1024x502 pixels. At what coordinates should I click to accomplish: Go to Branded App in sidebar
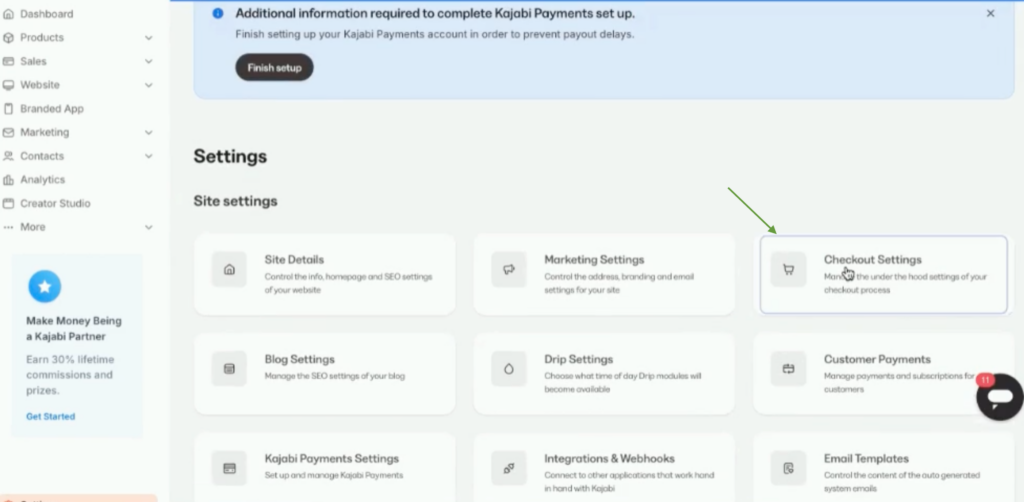click(x=52, y=108)
